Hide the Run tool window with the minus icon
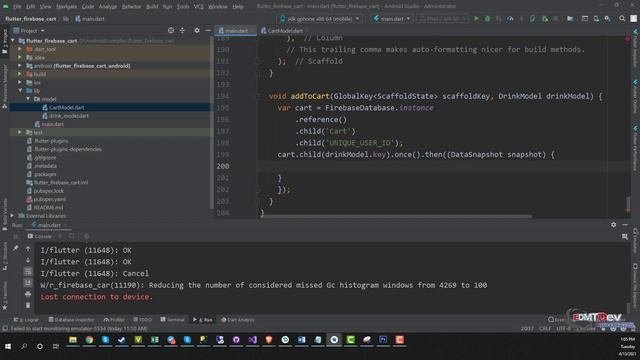This screenshot has width=640, height=360. (625, 225)
